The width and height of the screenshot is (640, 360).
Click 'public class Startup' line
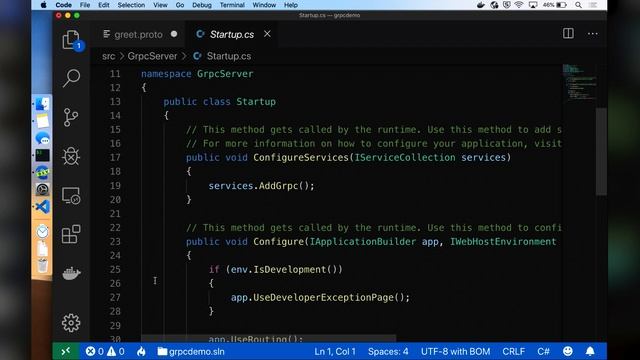[x=220, y=102]
